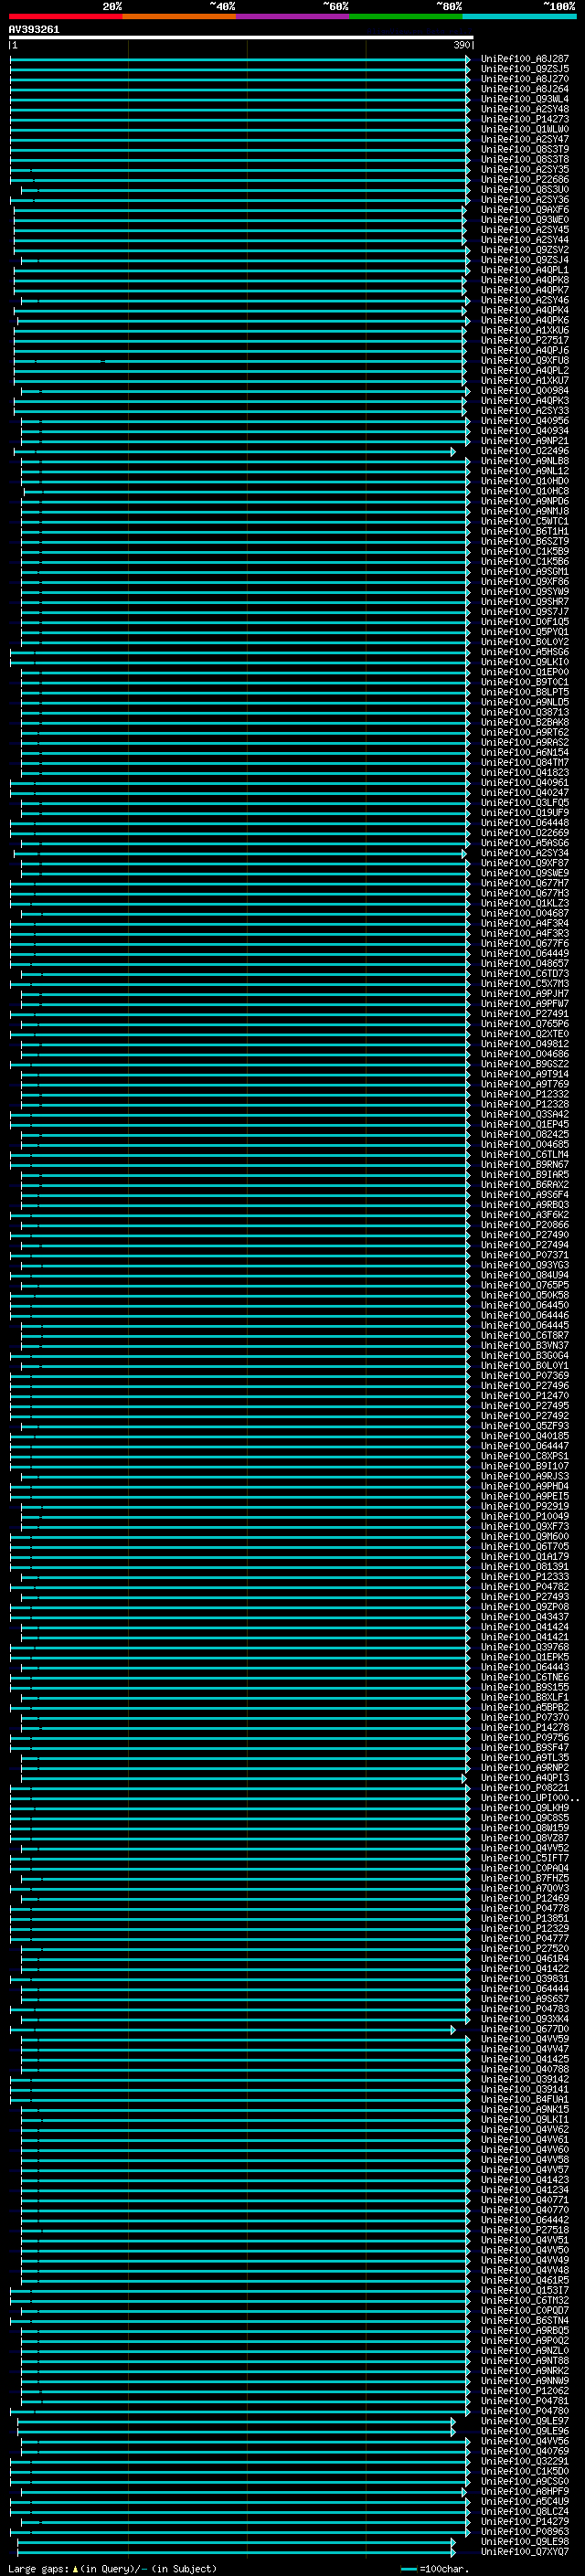Viewport: 585px width, 2576px height.
Task: Click the cyan ~100% identity legend segment
Action: coord(519,16)
